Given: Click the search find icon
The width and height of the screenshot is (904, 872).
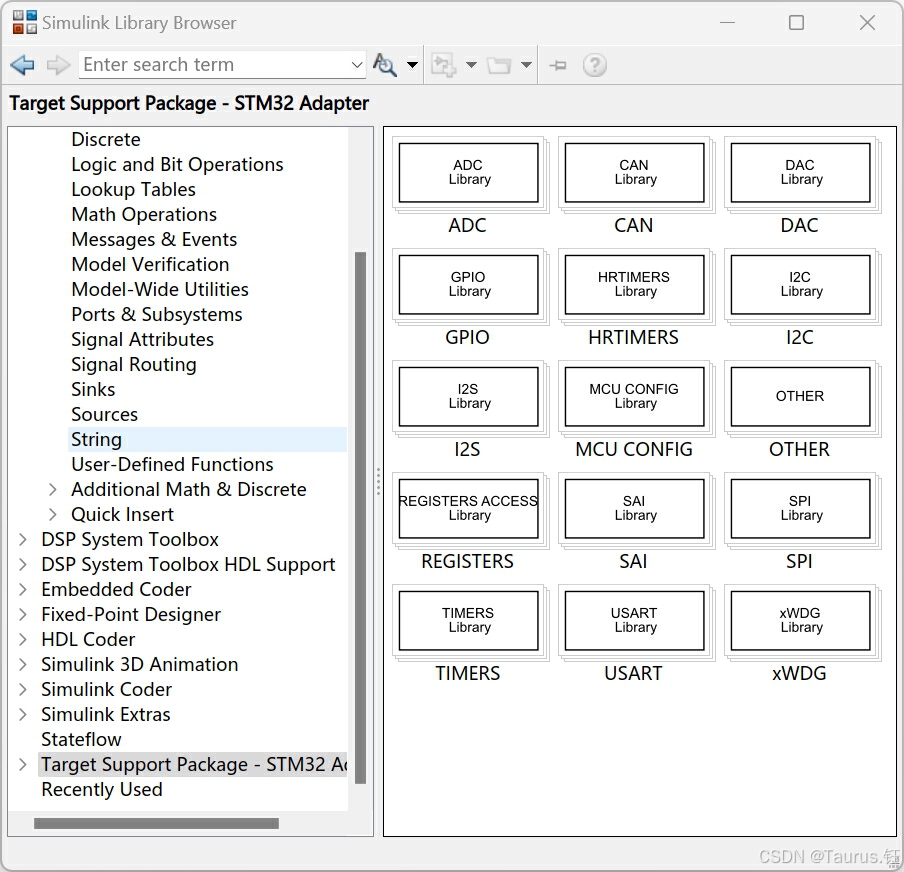Looking at the screenshot, I should coord(385,65).
